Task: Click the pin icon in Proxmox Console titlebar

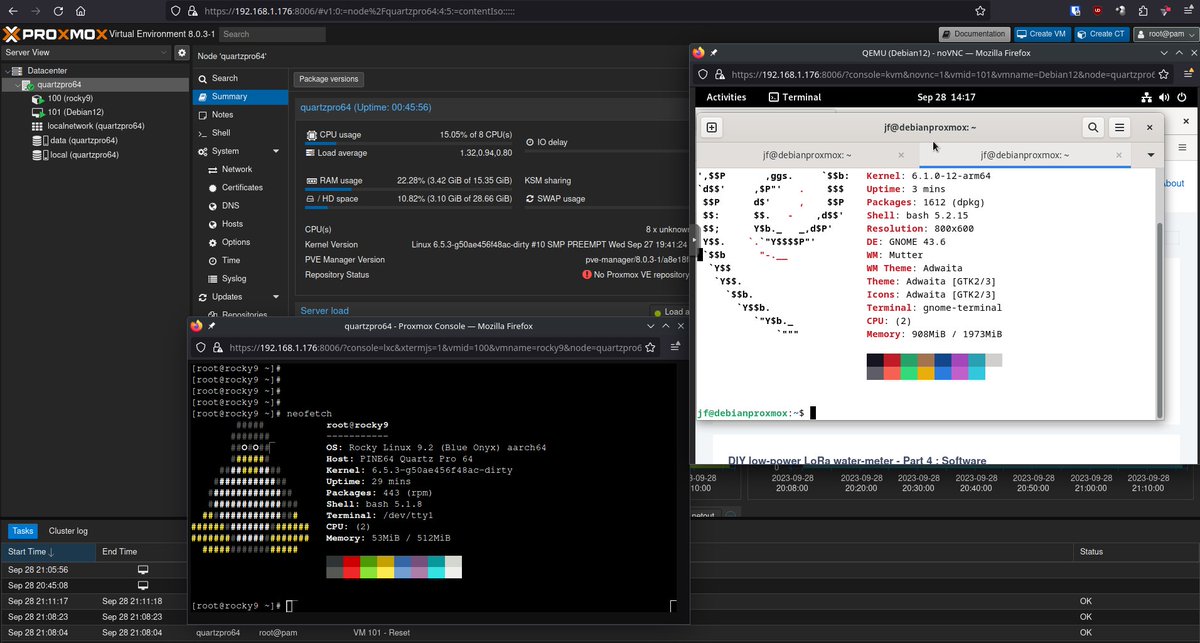Action: coord(213,326)
